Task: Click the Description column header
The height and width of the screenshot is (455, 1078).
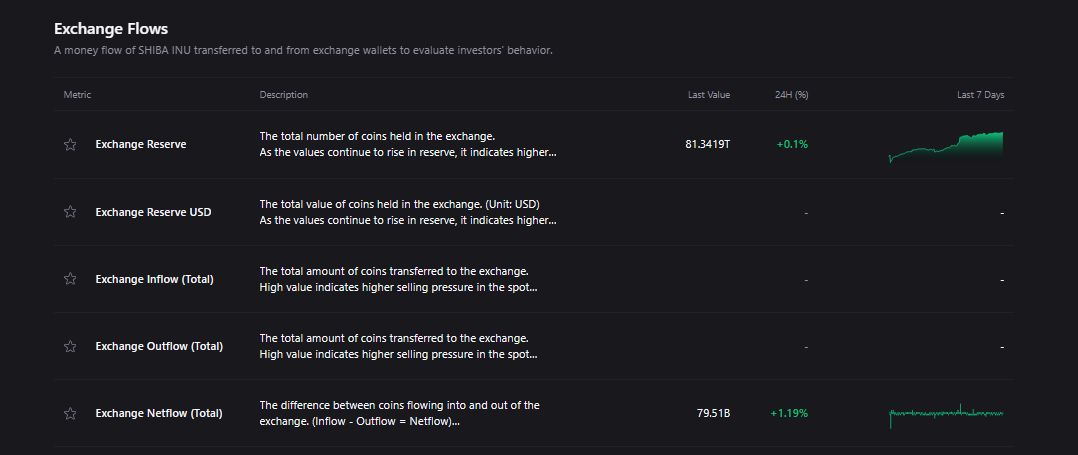Action: tap(284, 95)
